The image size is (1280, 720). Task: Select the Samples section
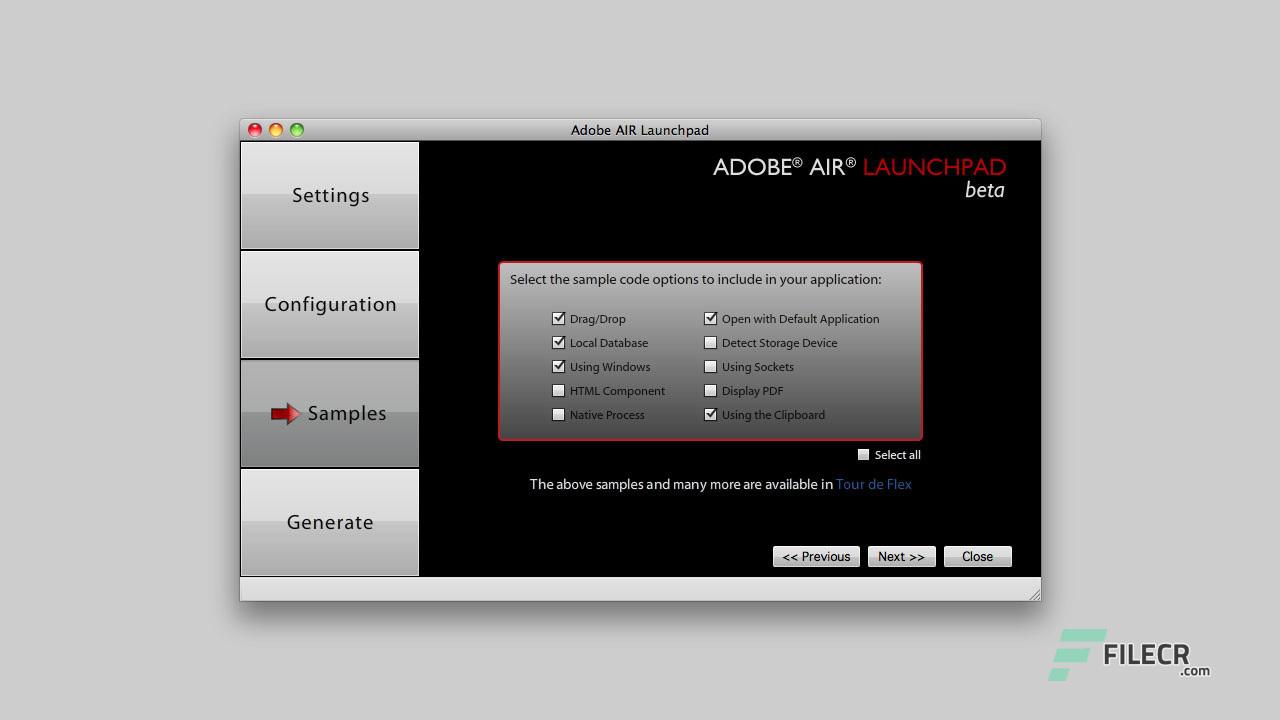330,413
